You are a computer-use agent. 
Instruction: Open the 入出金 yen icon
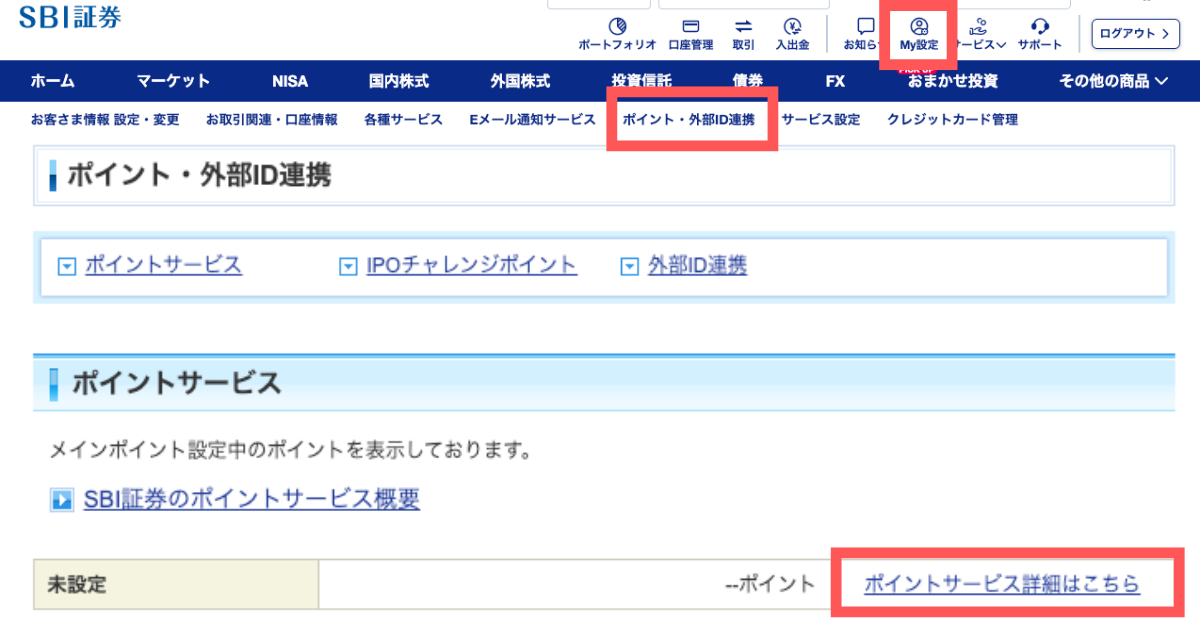[792, 27]
